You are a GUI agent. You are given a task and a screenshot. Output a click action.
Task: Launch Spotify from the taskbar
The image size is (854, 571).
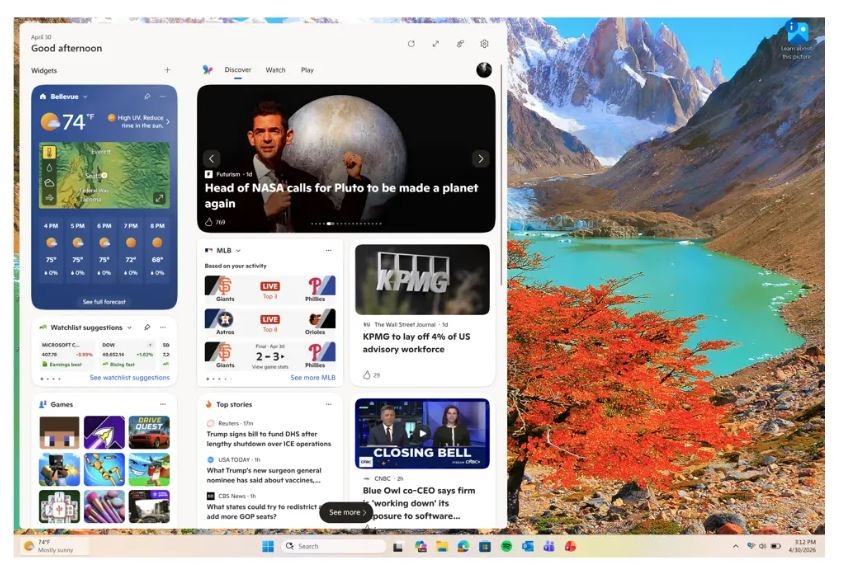pyautogui.click(x=506, y=546)
